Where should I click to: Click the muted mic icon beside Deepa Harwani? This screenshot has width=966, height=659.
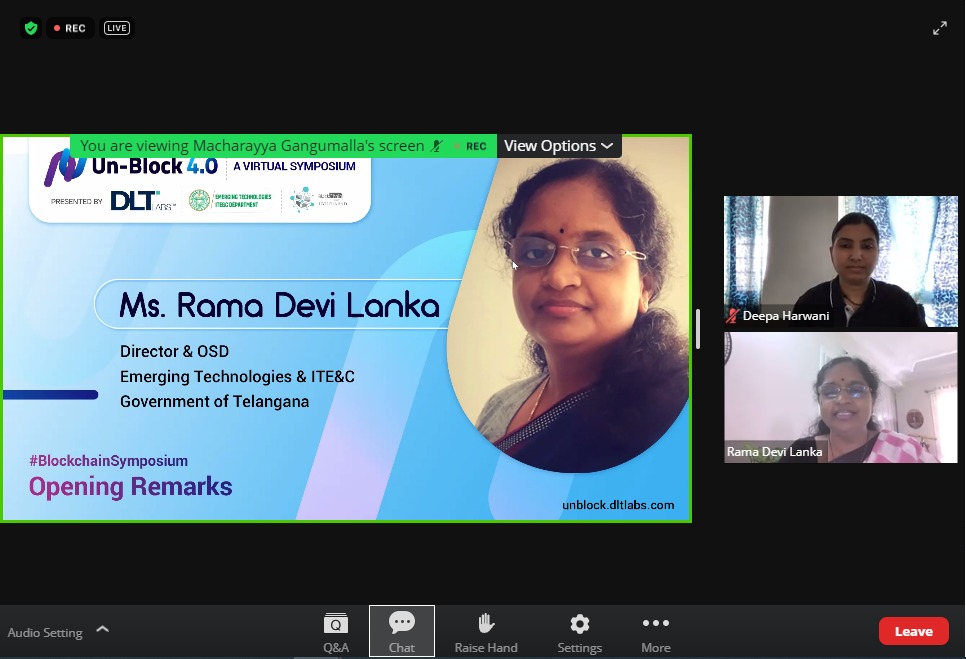732,316
